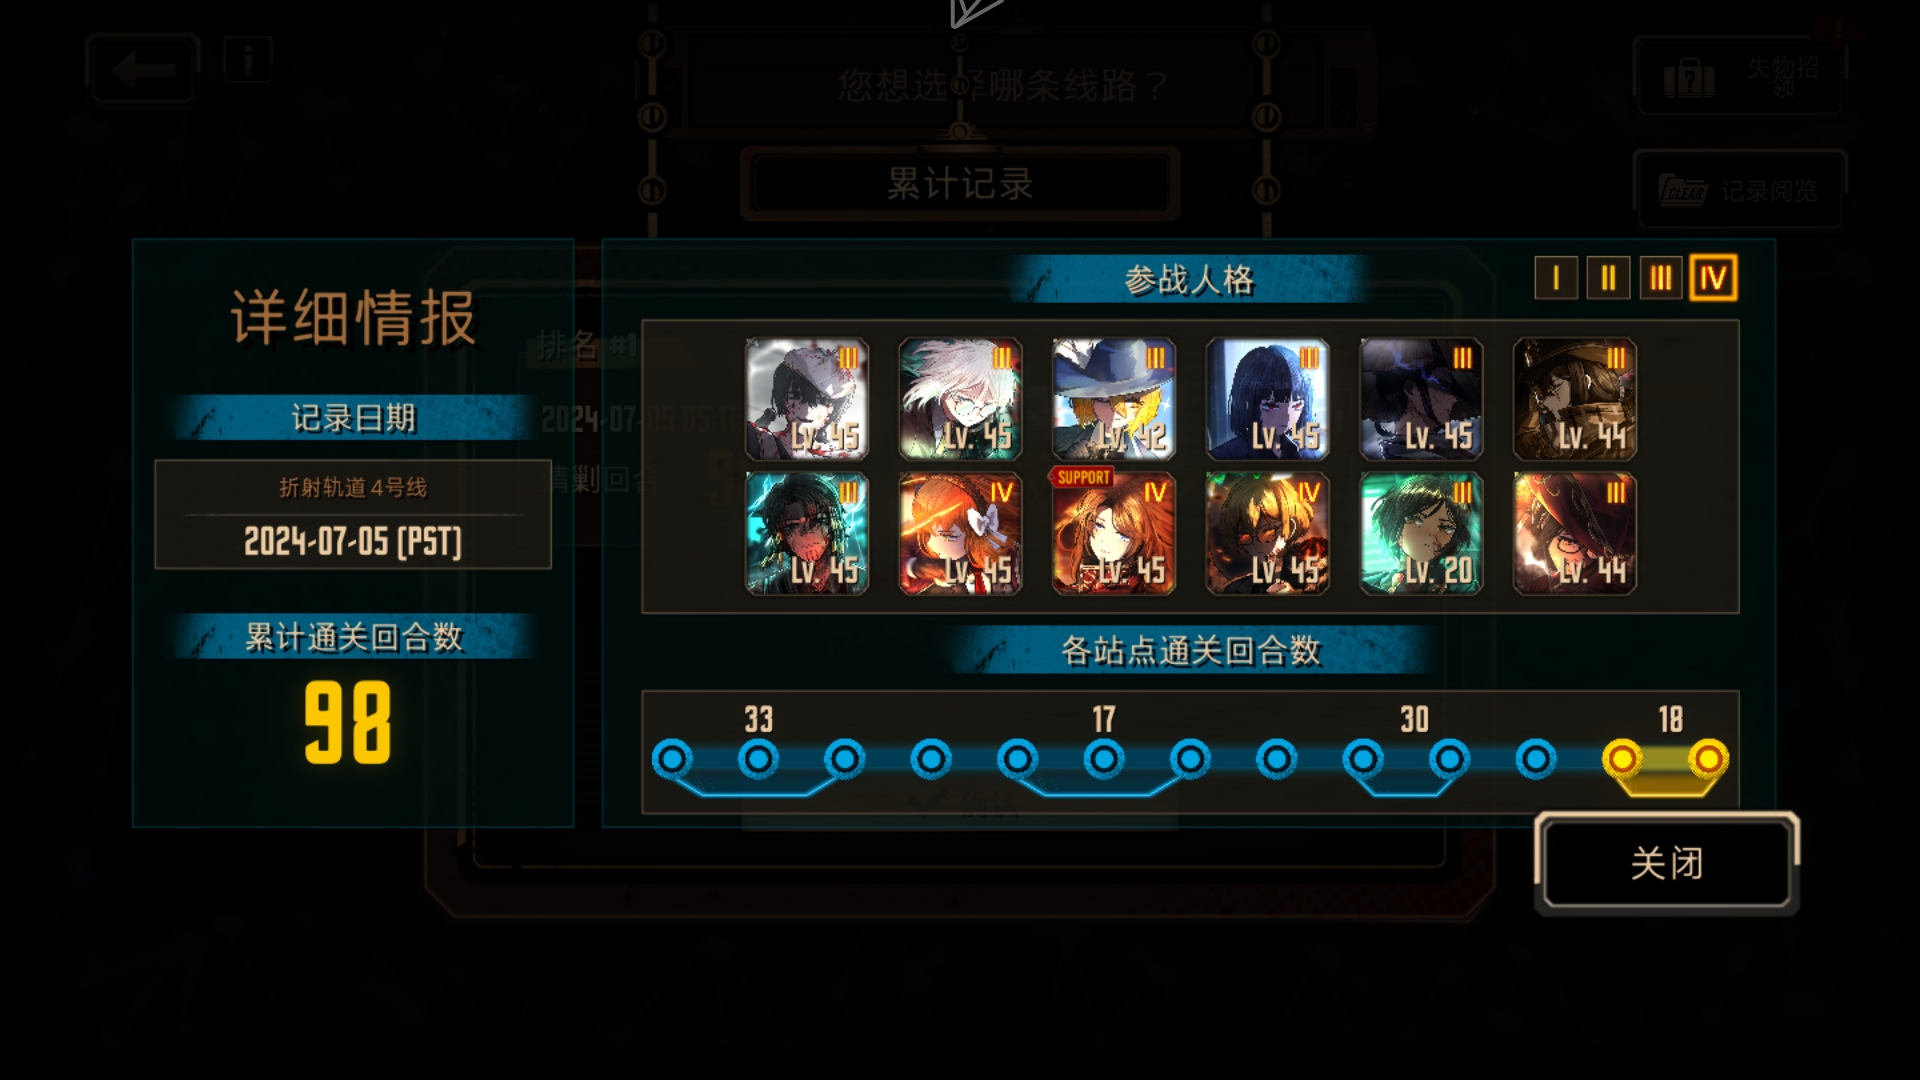Click the first top-row Lv. 45 portrait
Viewport: 1920px width, 1080px height.
pos(807,399)
